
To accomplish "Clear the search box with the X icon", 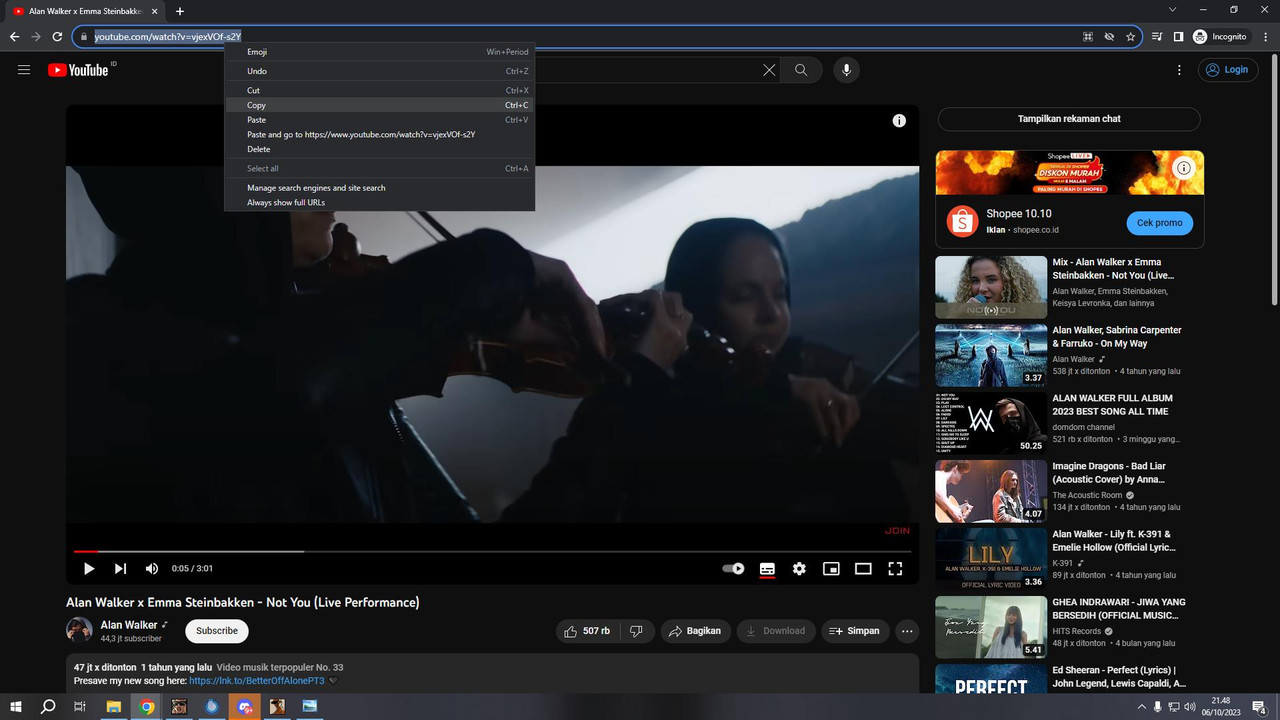I will (769, 70).
